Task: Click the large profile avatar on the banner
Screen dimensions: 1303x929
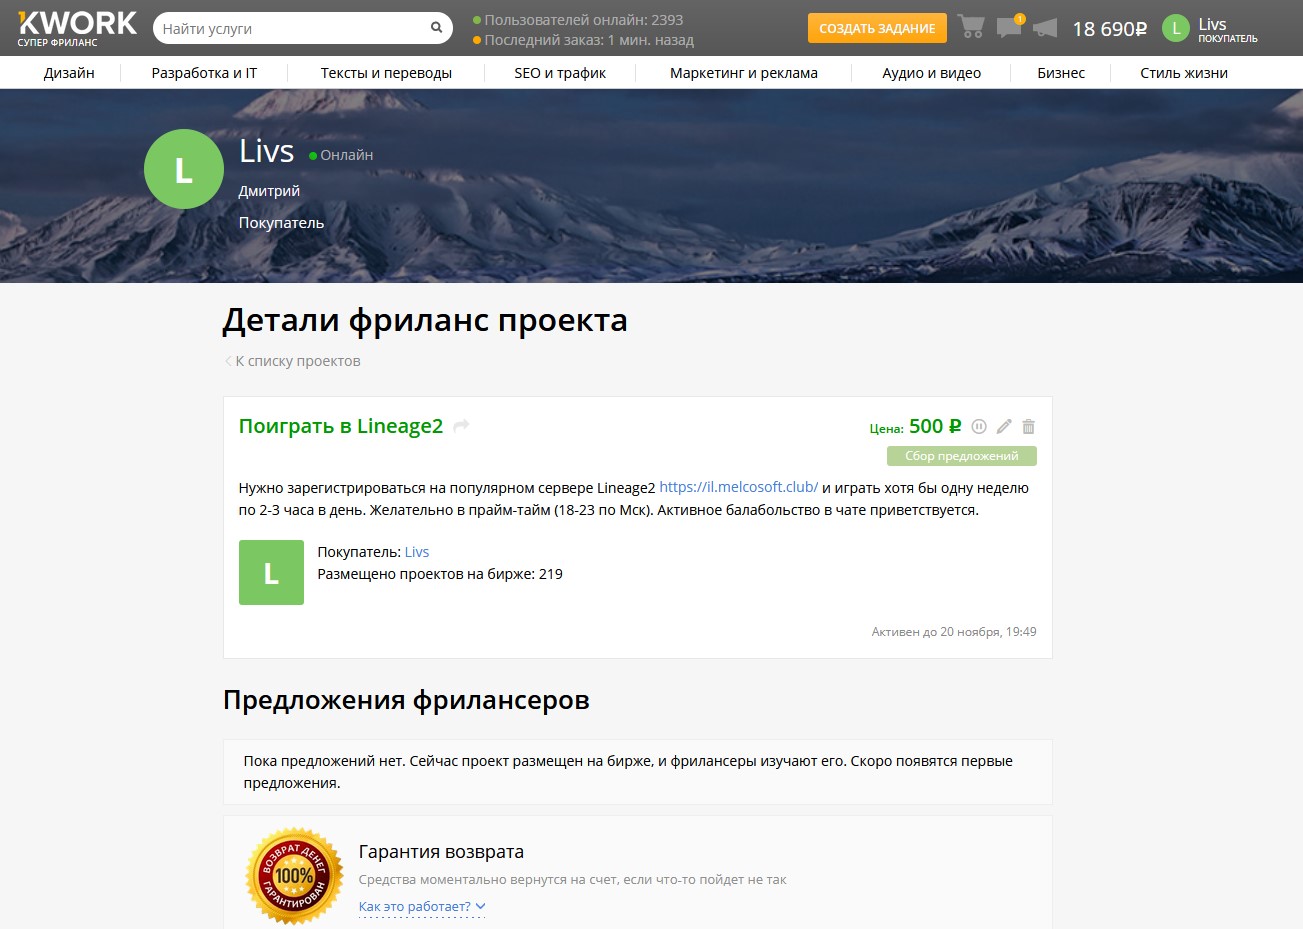Action: (184, 169)
